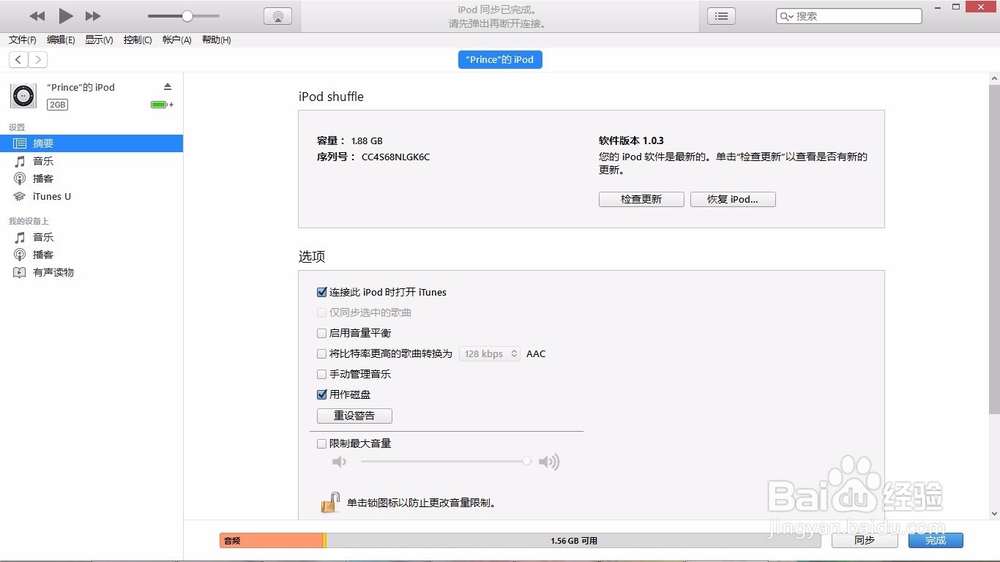Adjust the playback volume slider knob
Screen dimensions: 1000x562
click(187, 16)
